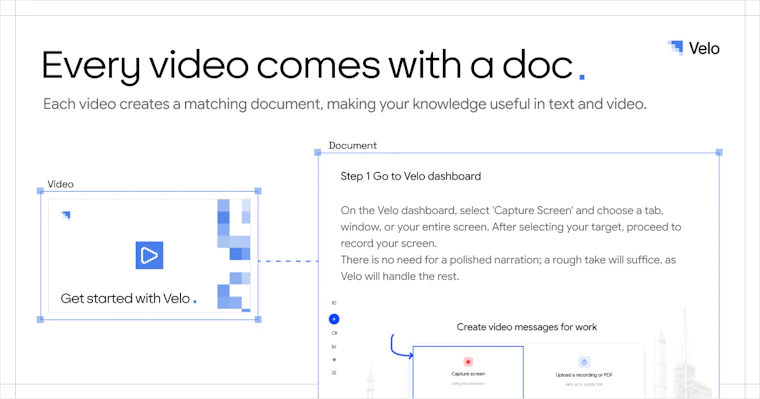Click the 'Video' frame label
Screen dimensions: 760x399
pos(61,184)
